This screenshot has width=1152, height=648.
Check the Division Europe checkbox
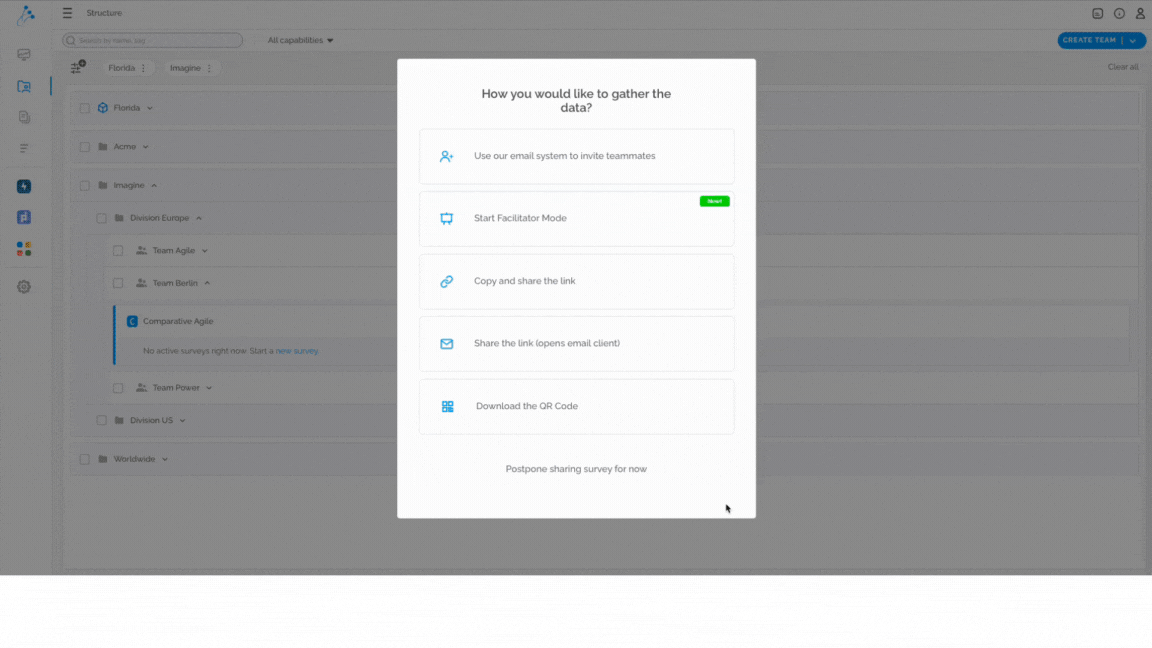101,218
